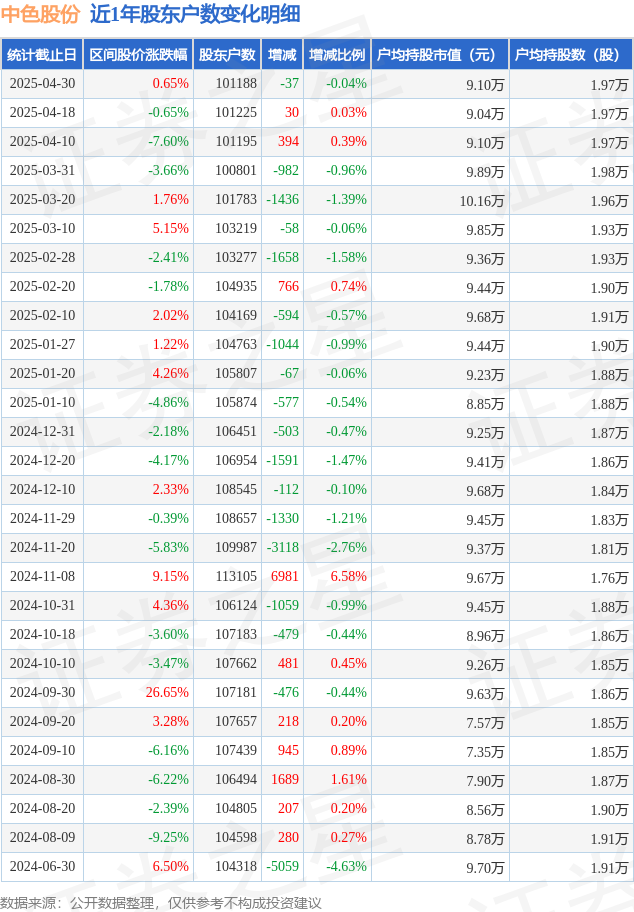
Task: Select the -5059 change value cell
Action: pyautogui.click(x=283, y=867)
